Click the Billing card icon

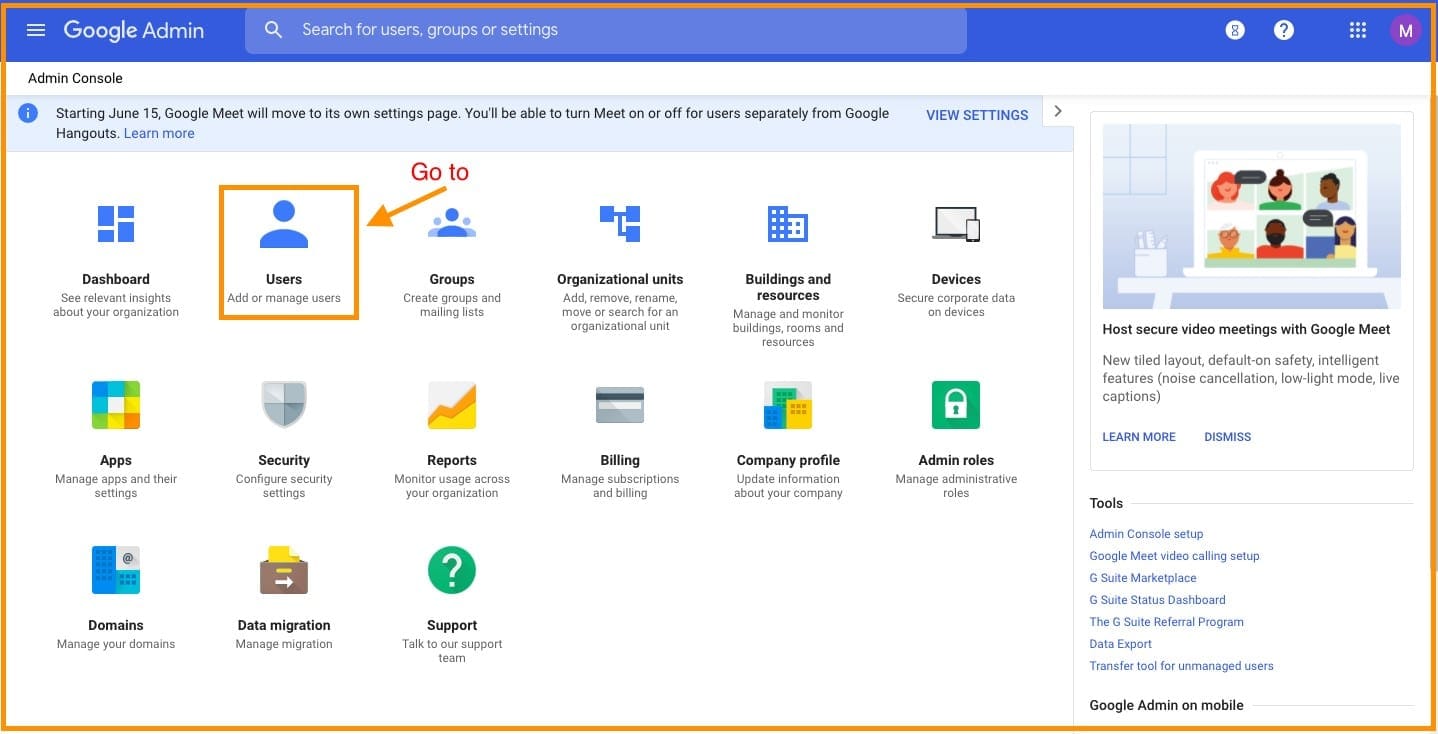[x=620, y=405]
